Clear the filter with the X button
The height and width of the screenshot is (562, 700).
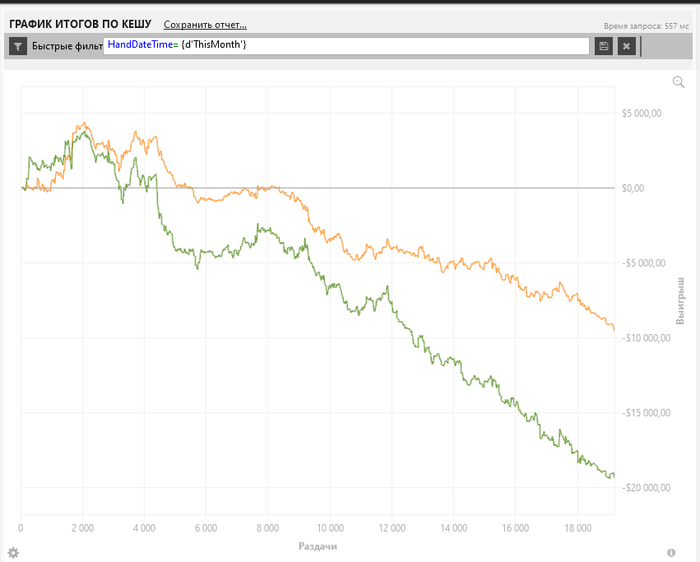click(627, 46)
